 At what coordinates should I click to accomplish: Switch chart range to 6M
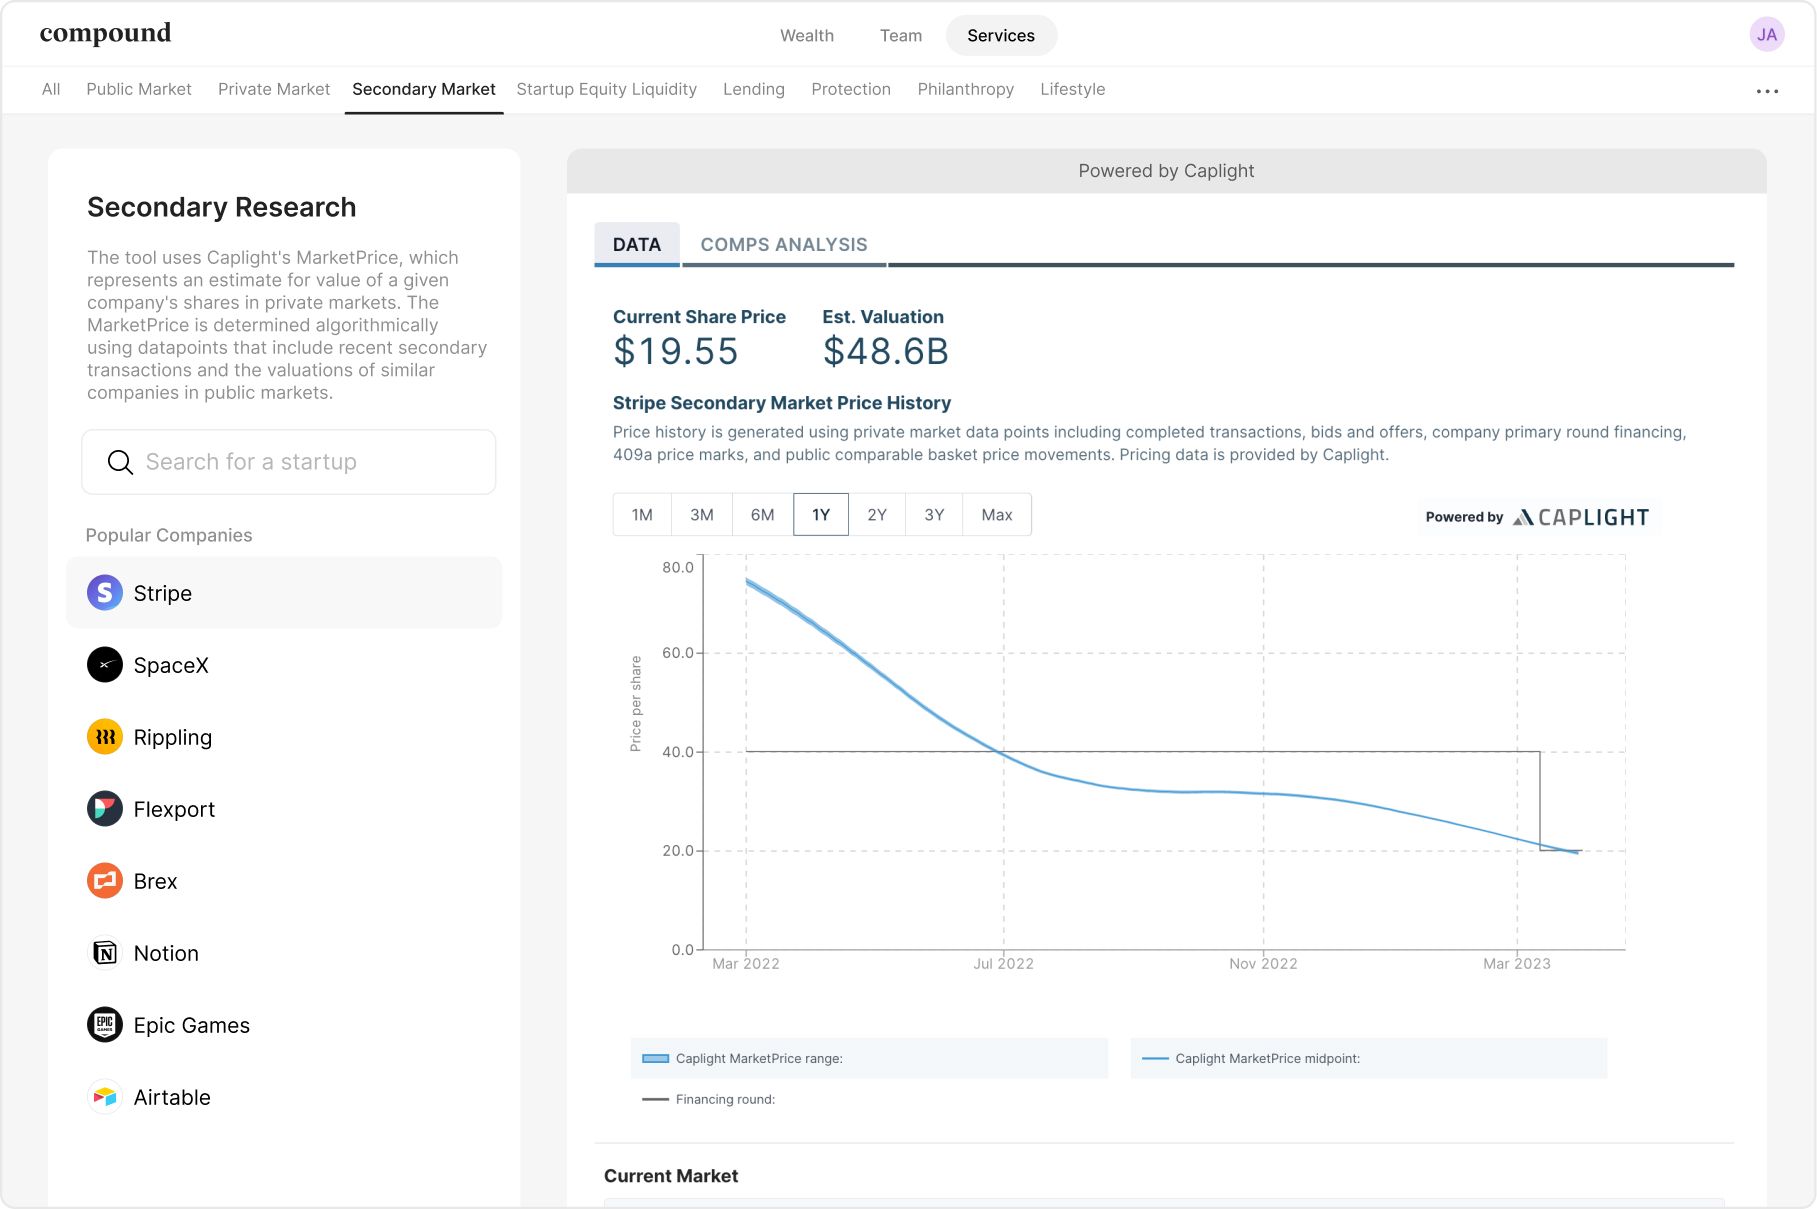click(x=762, y=515)
